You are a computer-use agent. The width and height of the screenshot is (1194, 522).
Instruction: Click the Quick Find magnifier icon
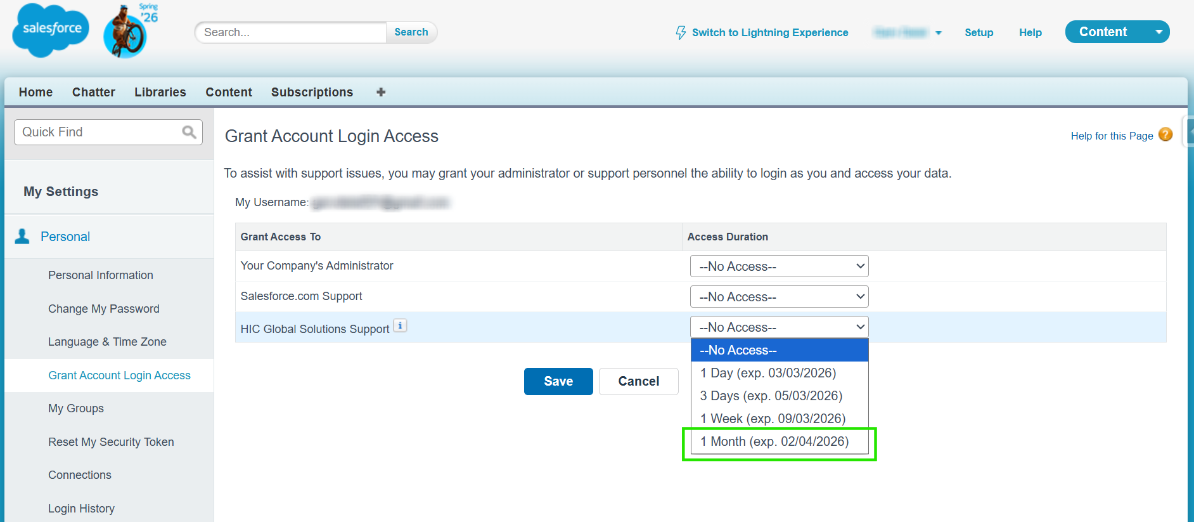pyautogui.click(x=189, y=132)
